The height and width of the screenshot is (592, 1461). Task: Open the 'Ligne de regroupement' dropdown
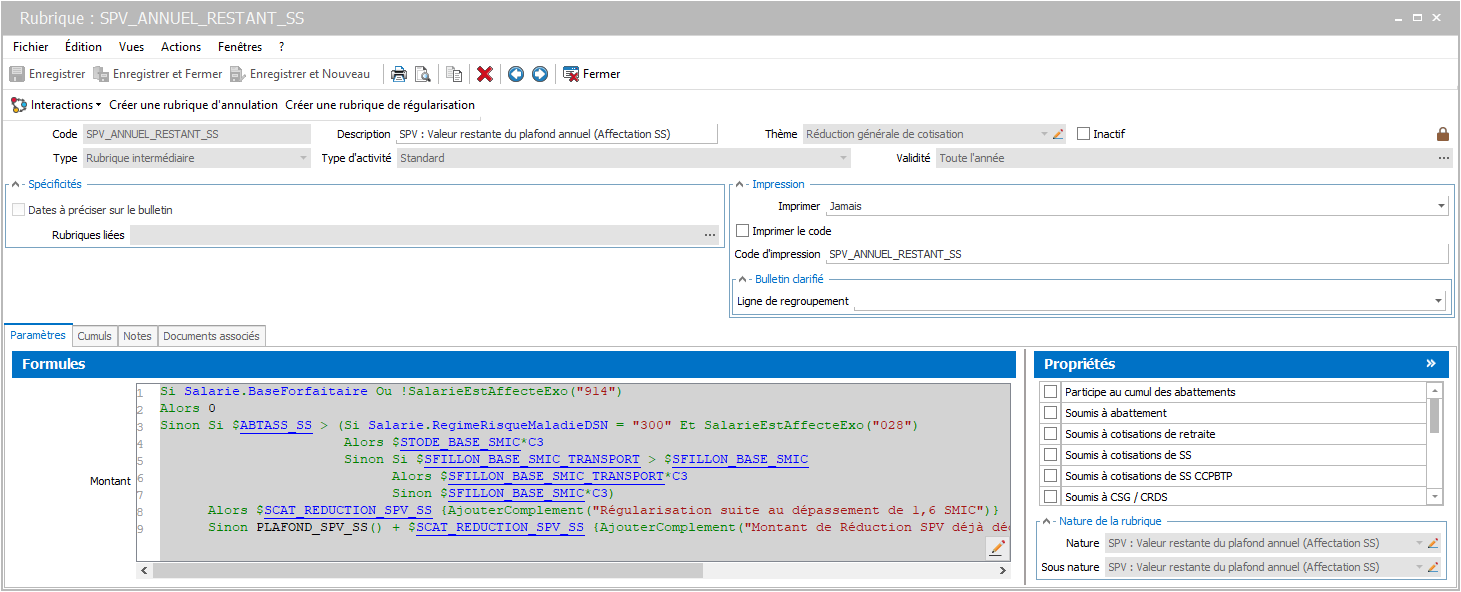coord(1439,301)
